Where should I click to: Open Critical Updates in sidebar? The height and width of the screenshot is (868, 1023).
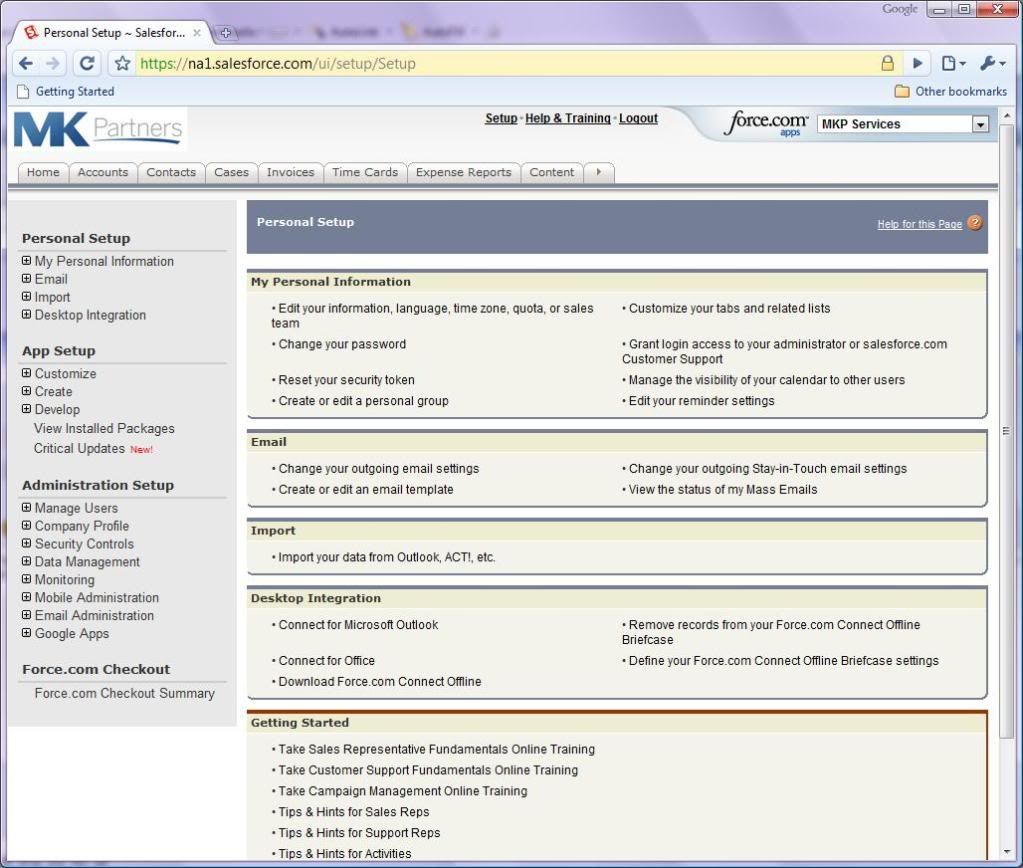(x=79, y=448)
